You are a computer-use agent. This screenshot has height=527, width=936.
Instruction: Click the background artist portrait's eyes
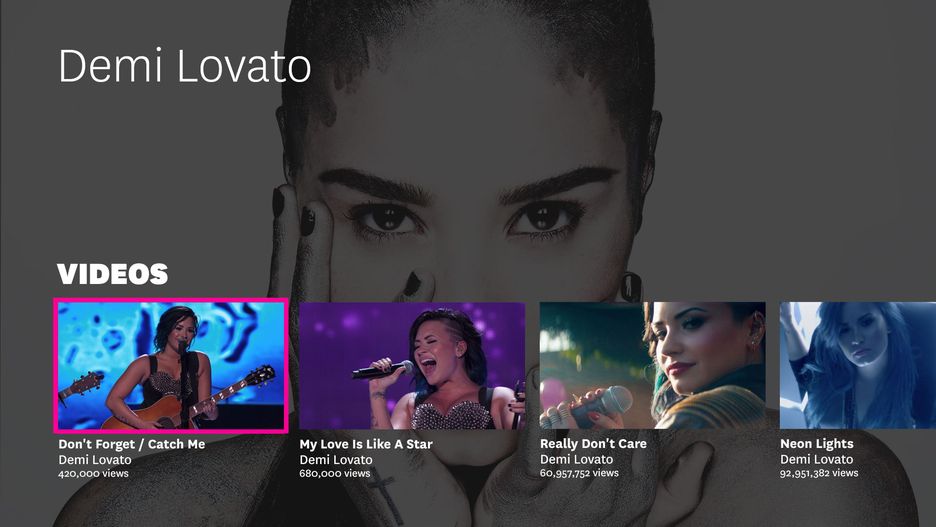click(x=466, y=220)
